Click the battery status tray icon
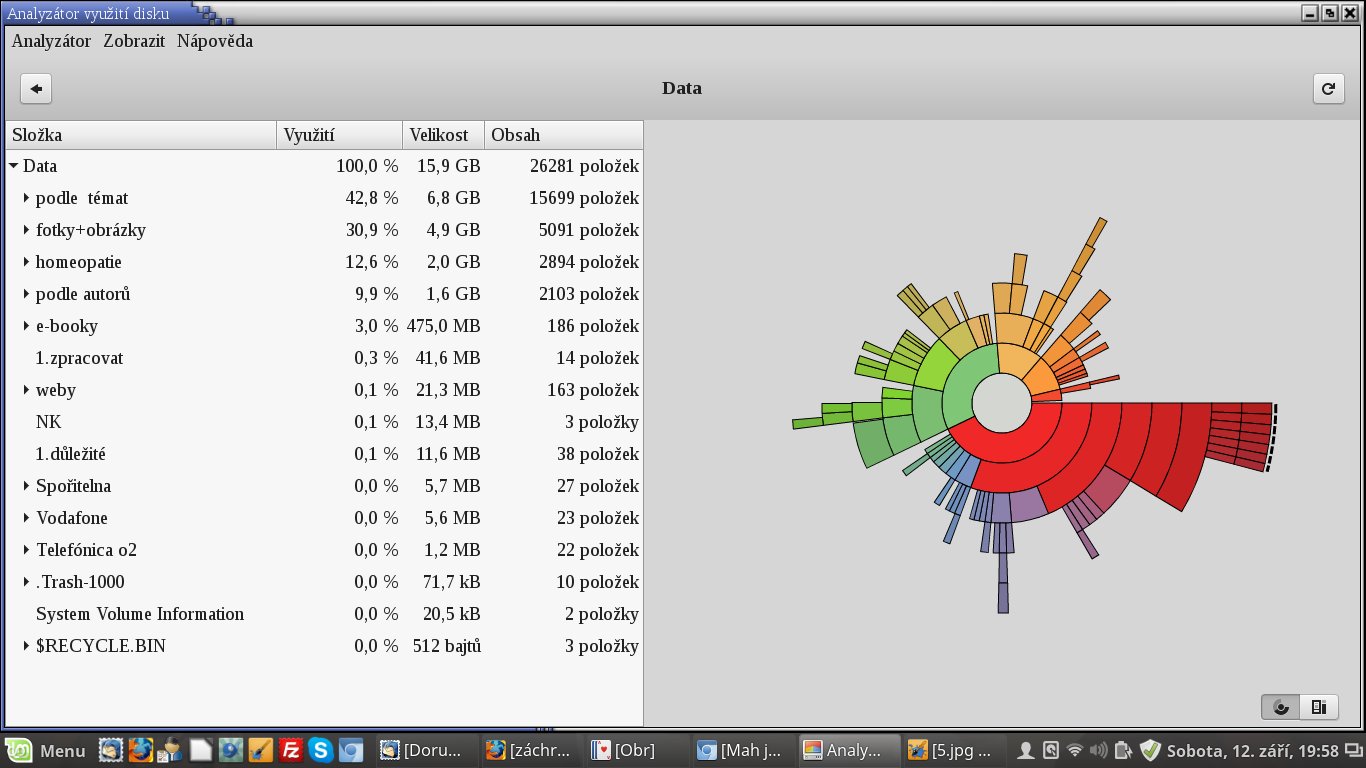The image size is (1366, 768). (x=1124, y=749)
